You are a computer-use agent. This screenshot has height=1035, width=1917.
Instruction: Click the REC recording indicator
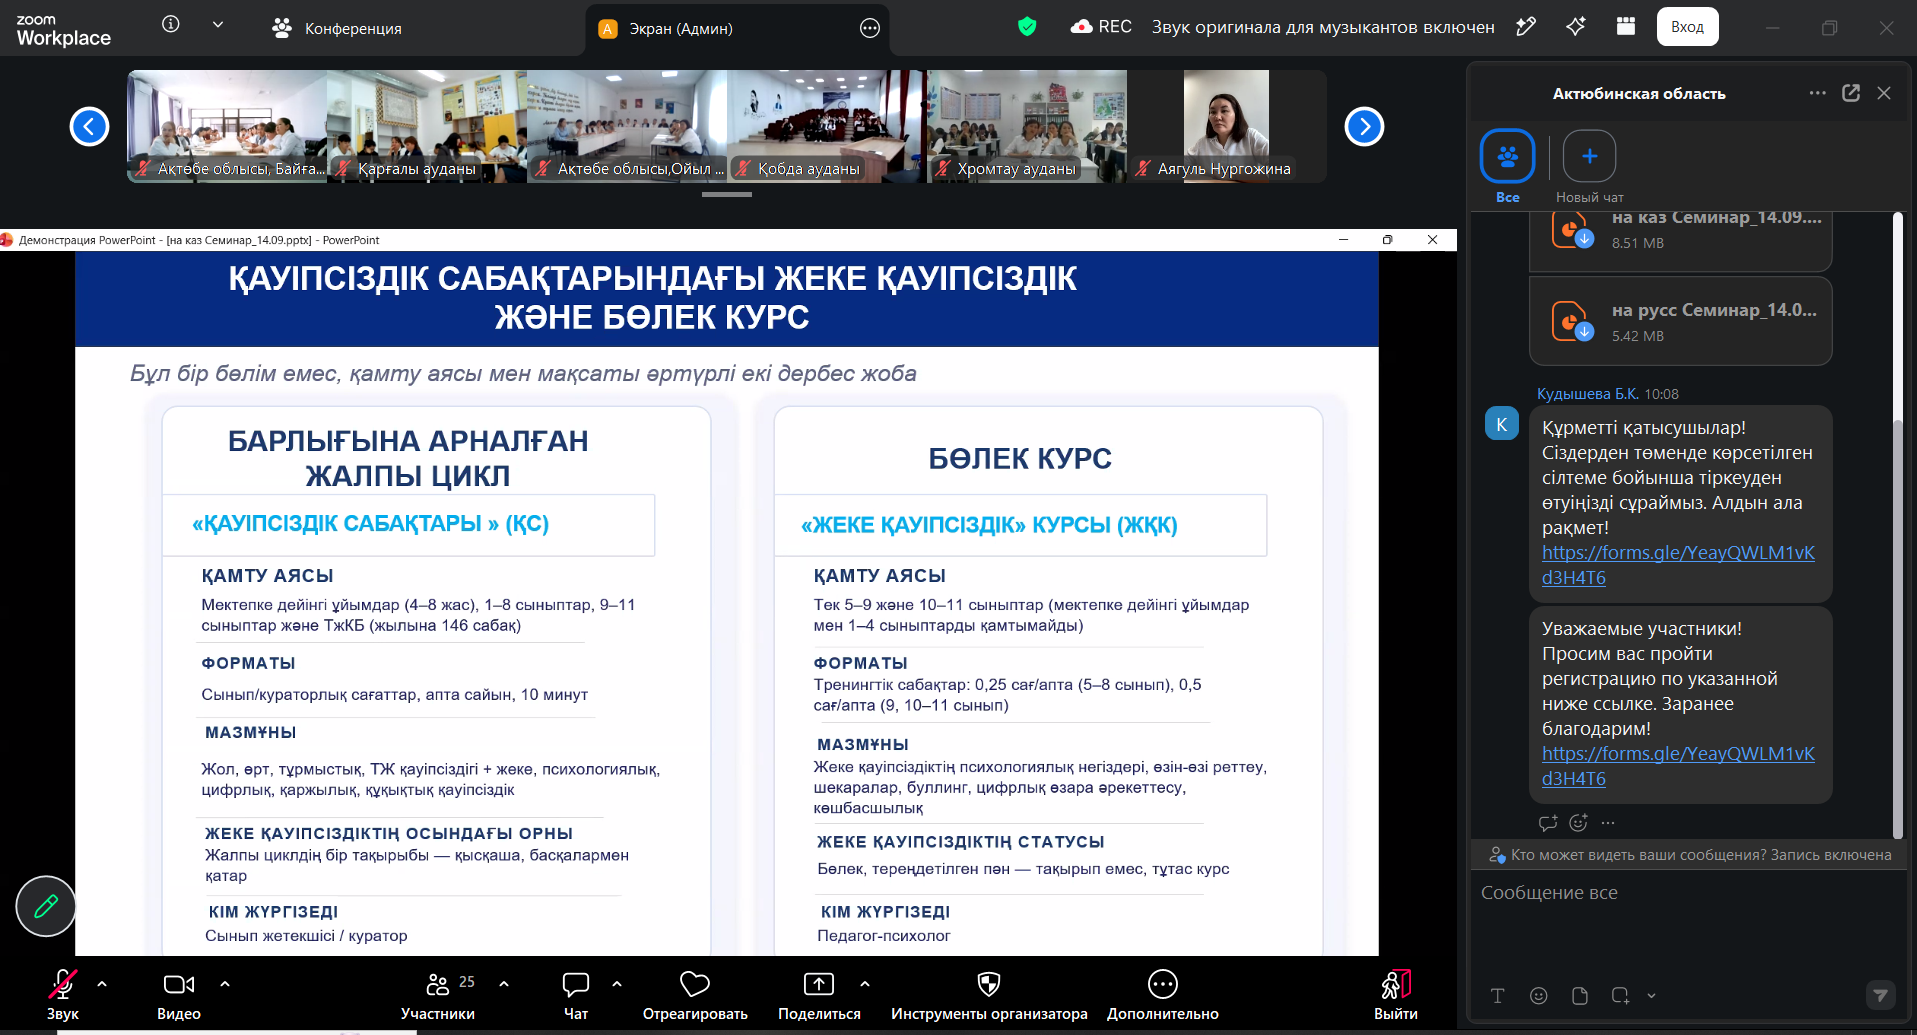(x=1100, y=27)
